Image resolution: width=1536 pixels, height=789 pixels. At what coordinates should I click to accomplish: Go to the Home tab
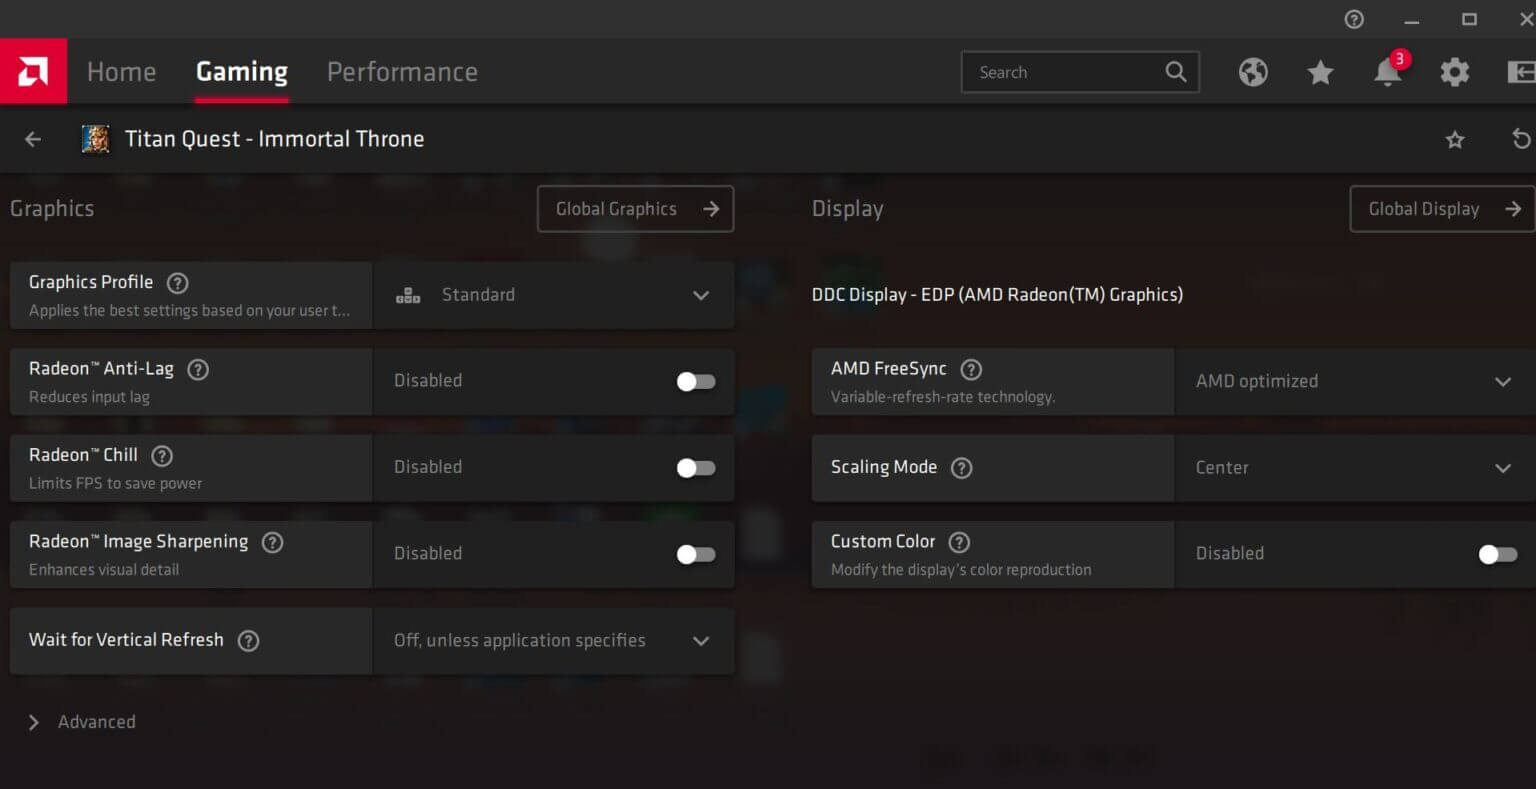[x=121, y=71]
